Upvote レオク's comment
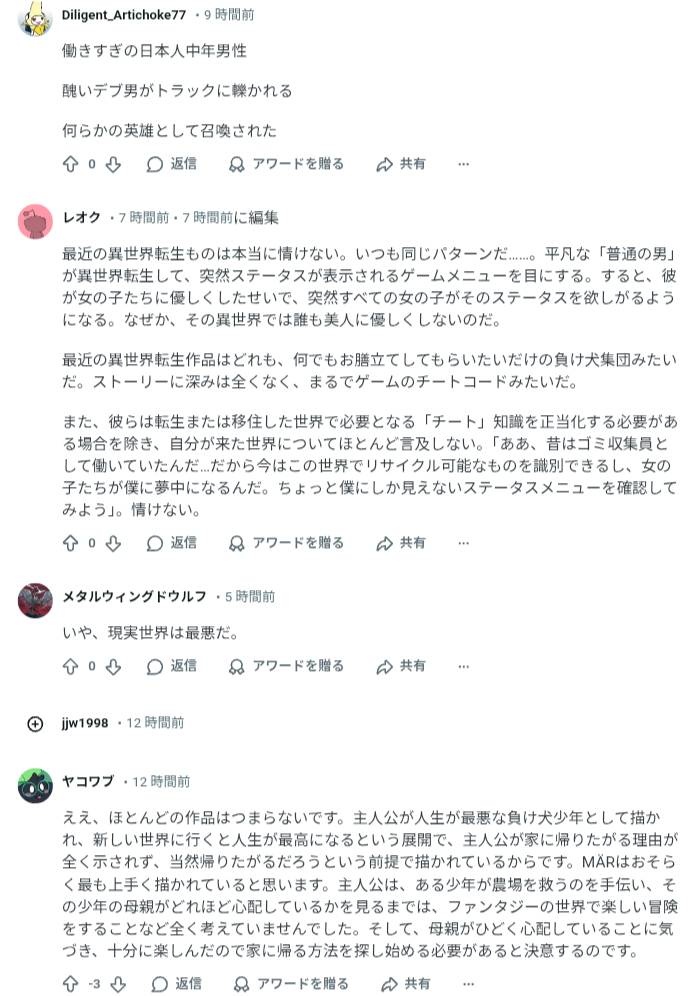The height and width of the screenshot is (996, 692). (x=70, y=543)
